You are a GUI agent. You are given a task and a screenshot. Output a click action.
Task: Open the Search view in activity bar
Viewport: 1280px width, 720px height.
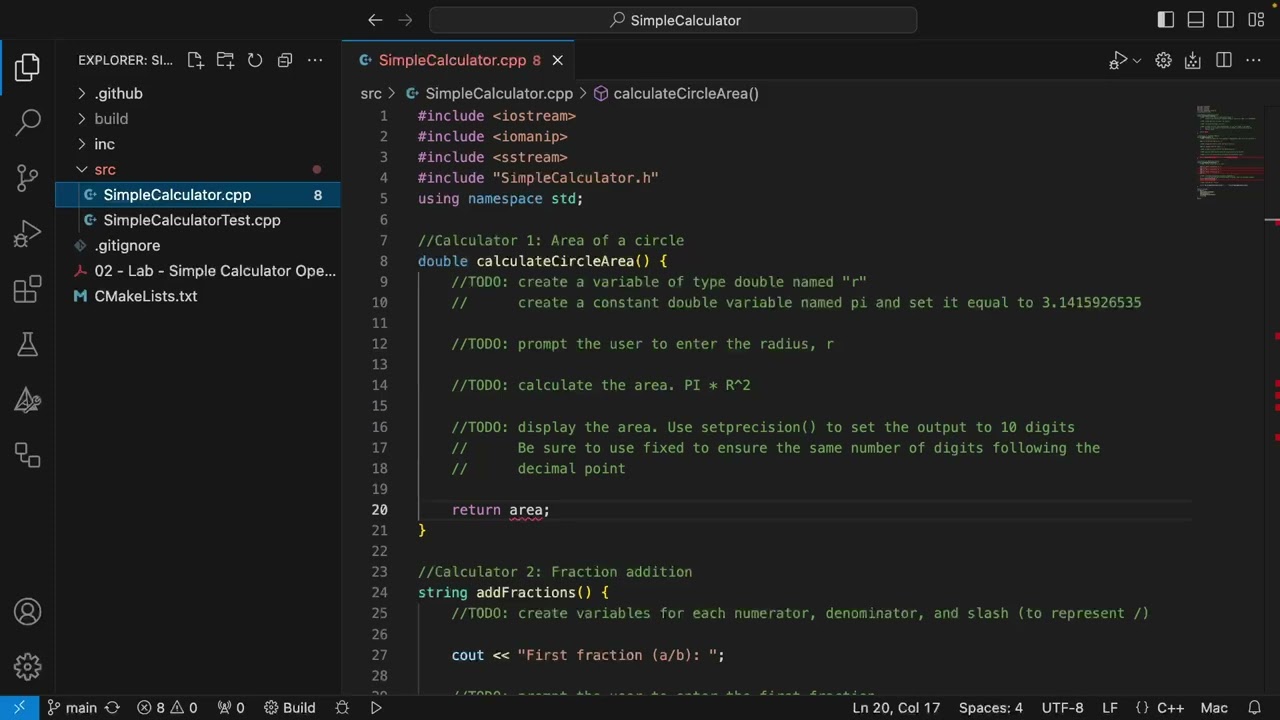coord(28,123)
